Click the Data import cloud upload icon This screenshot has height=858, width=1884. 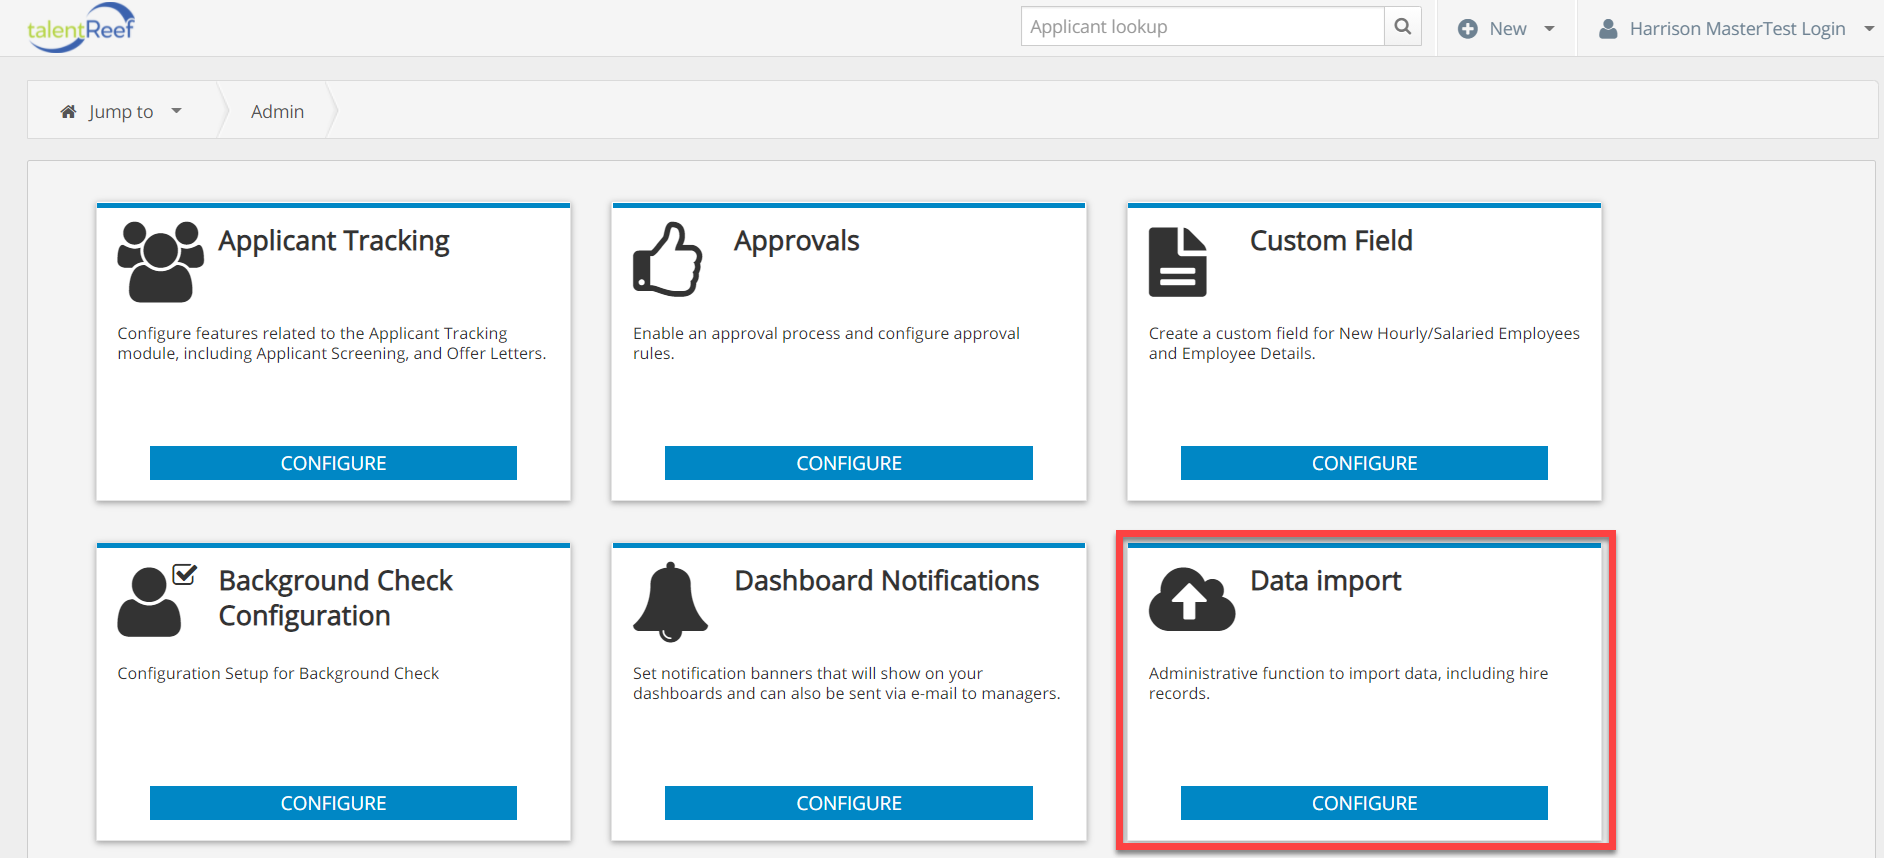click(x=1191, y=600)
